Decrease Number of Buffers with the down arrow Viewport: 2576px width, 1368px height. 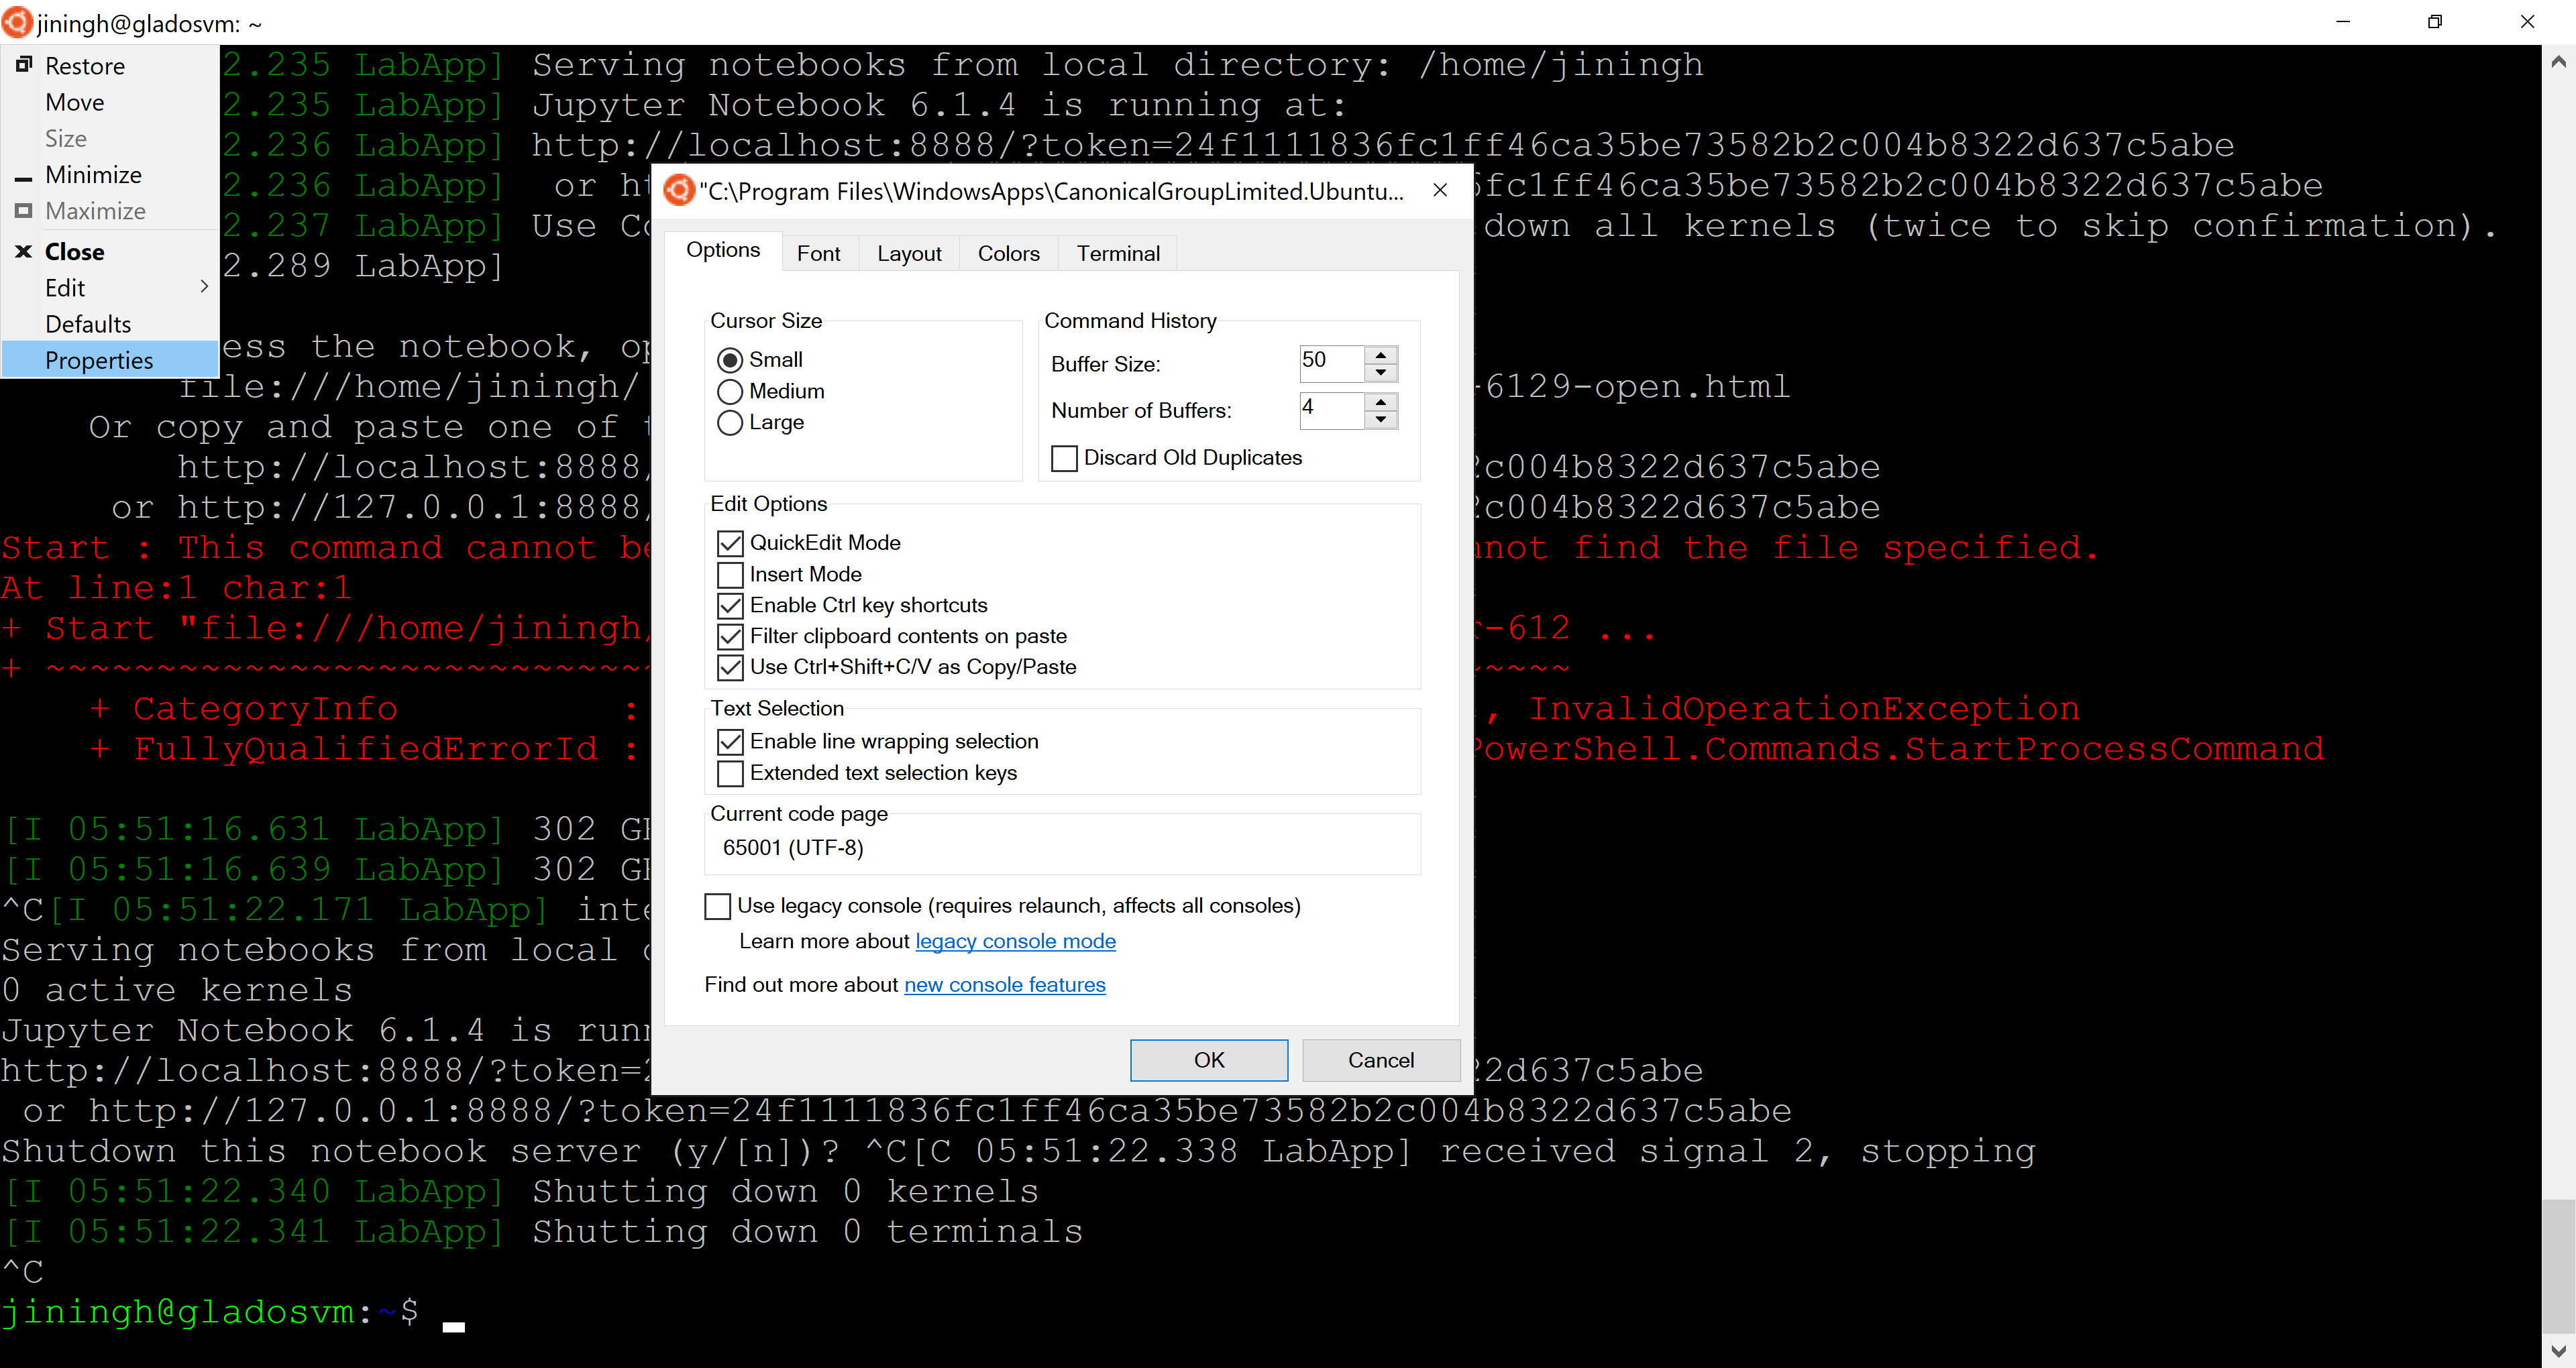pos(1381,419)
